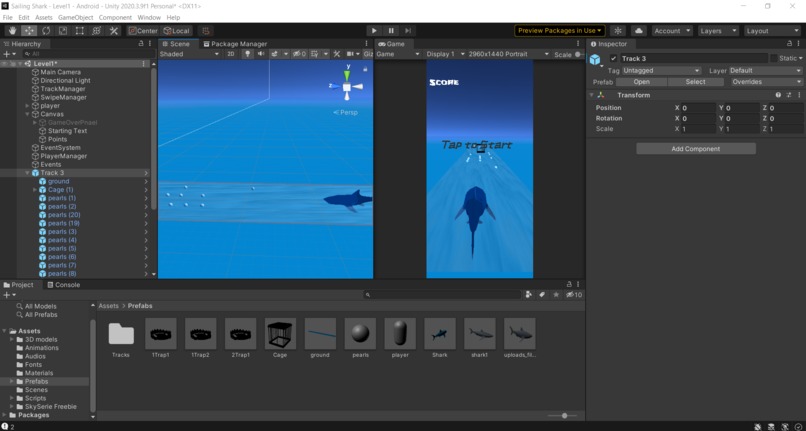Click Assets in the breadcrumb path
Viewport: 806px width, 431px height.
coord(108,306)
